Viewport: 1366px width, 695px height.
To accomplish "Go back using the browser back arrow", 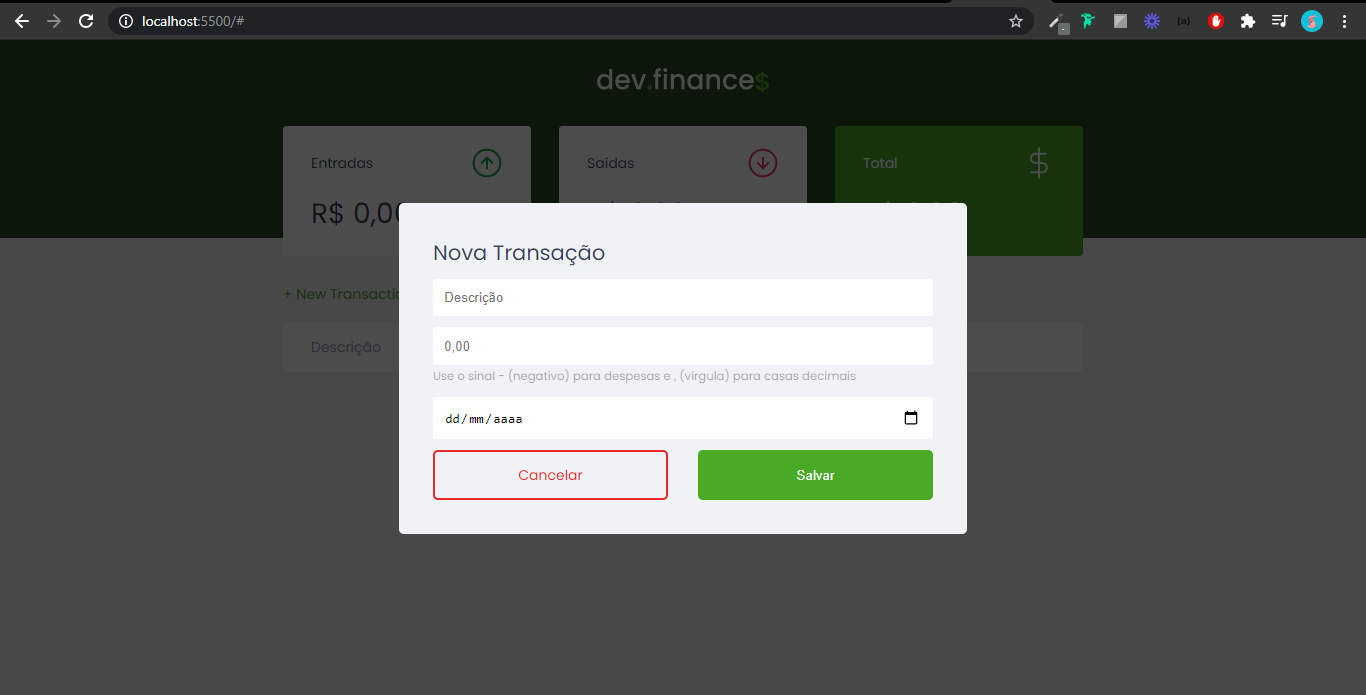I will pyautogui.click(x=22, y=21).
